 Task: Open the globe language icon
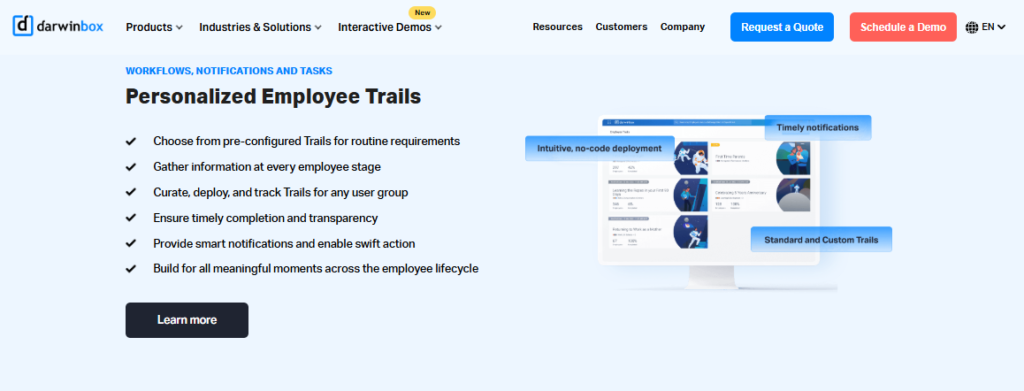point(972,27)
